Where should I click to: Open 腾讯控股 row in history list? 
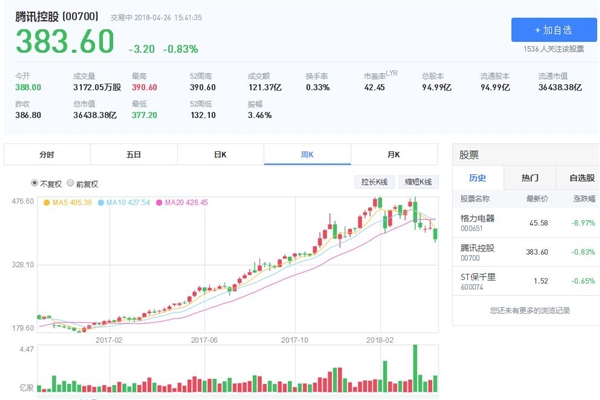[x=476, y=250]
